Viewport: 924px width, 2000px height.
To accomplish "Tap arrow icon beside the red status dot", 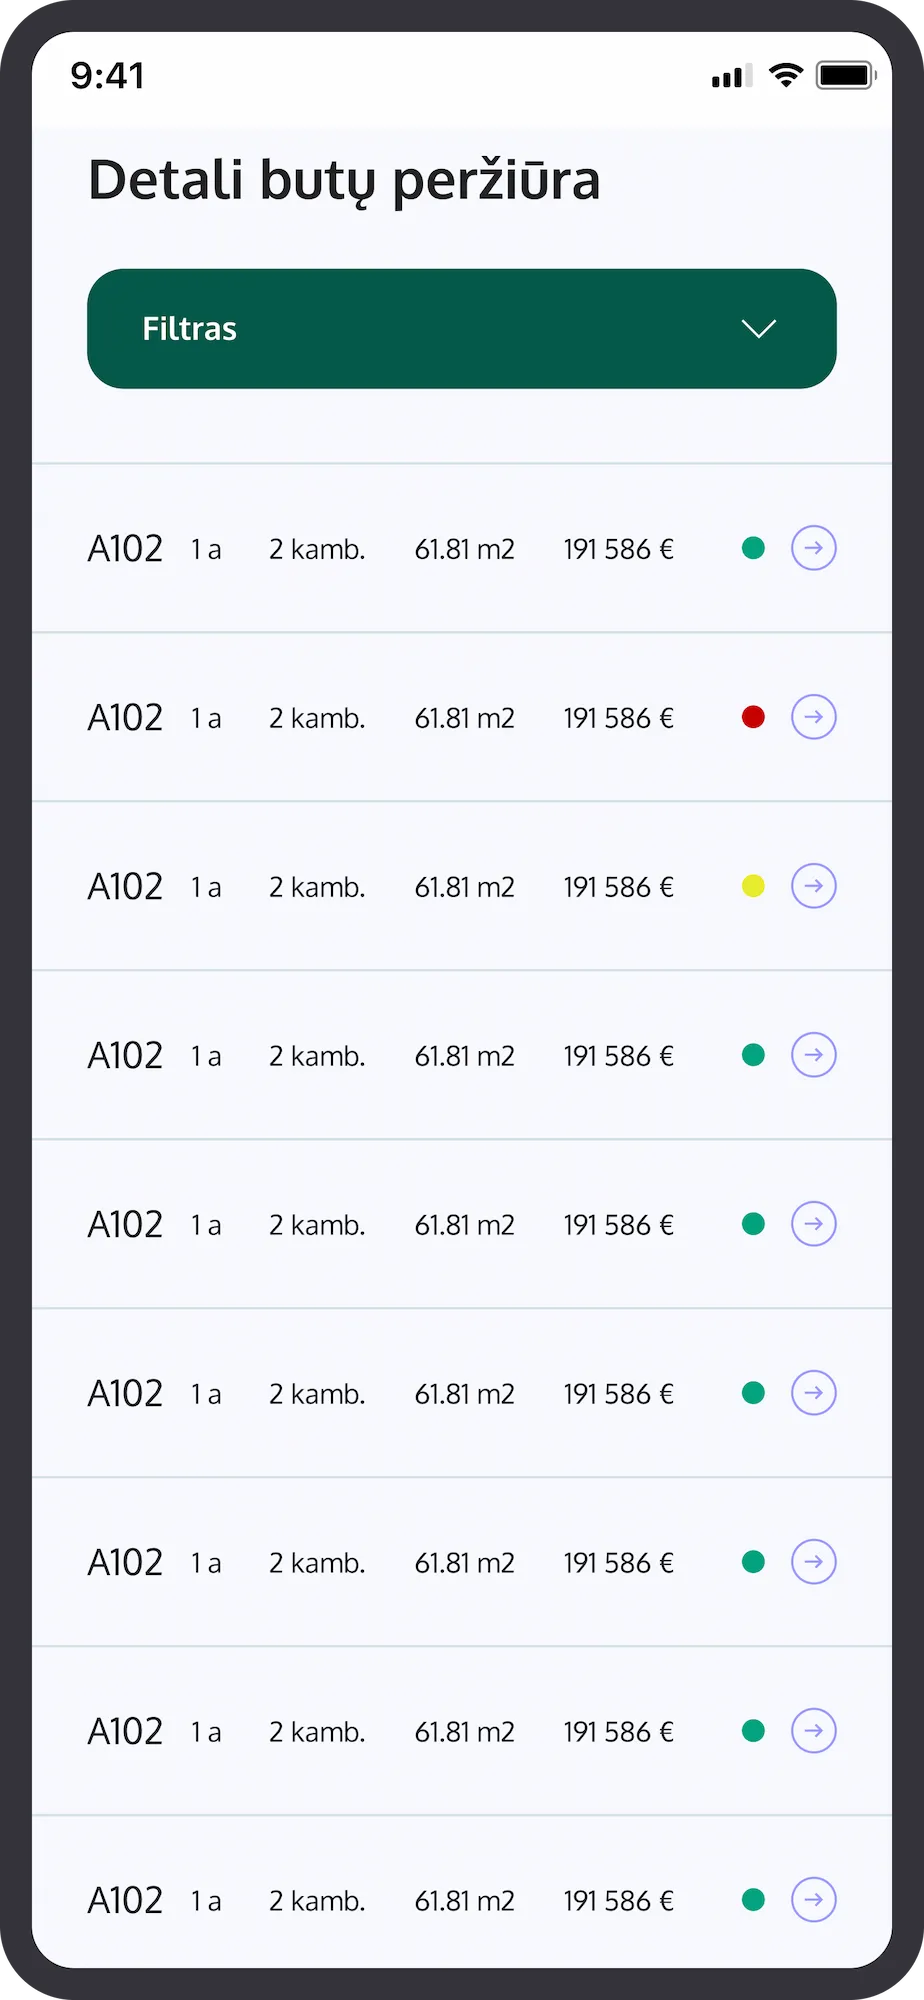I will click(x=813, y=717).
